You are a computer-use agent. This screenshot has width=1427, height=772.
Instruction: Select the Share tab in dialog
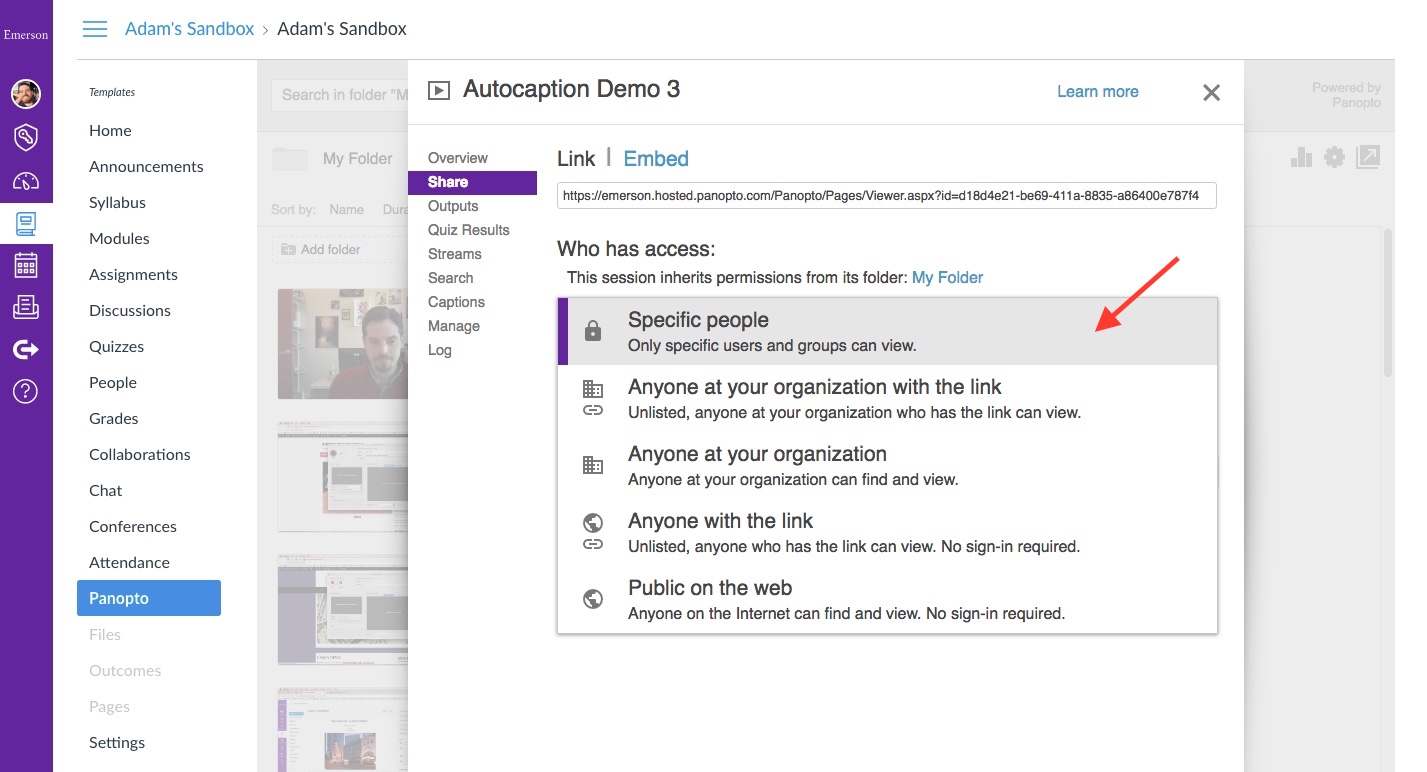472,182
